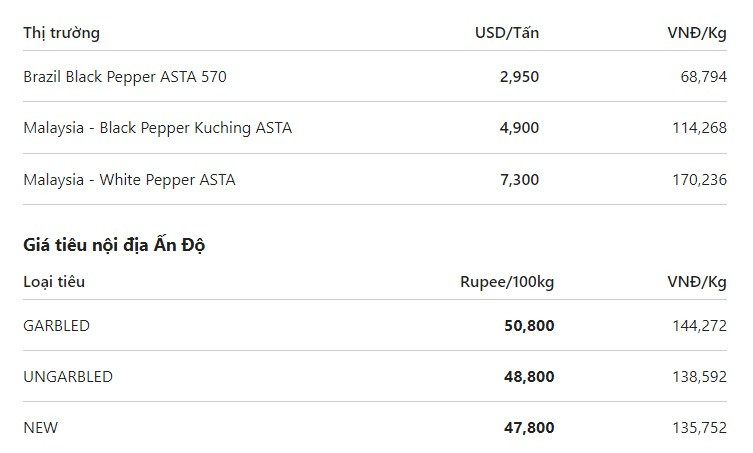
Task: Click the top VNĐ/Kg column header
Action: [697, 33]
